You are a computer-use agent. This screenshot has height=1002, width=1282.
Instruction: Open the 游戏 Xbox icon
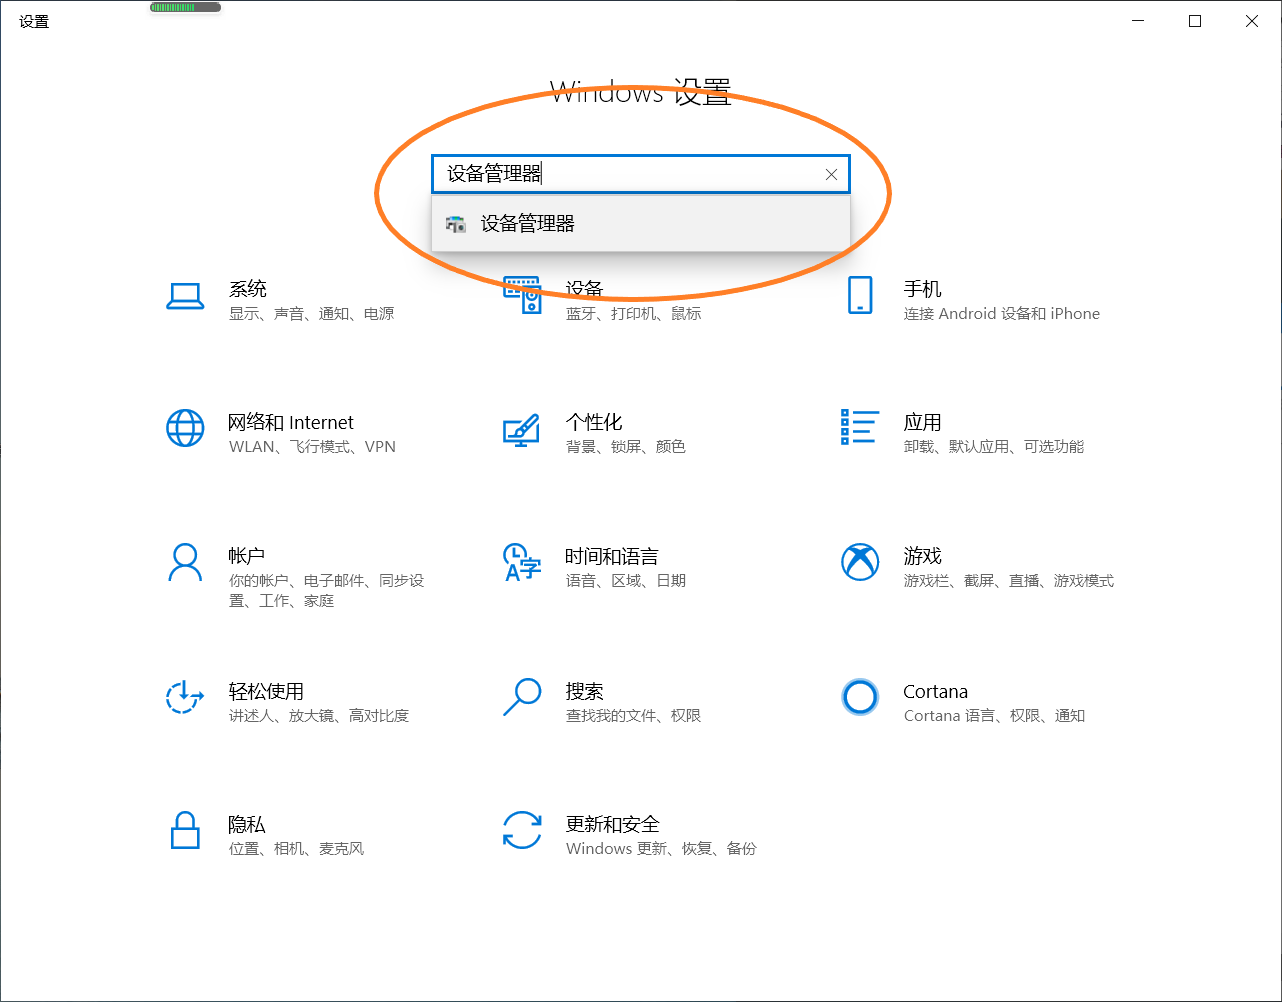pyautogui.click(x=860, y=562)
